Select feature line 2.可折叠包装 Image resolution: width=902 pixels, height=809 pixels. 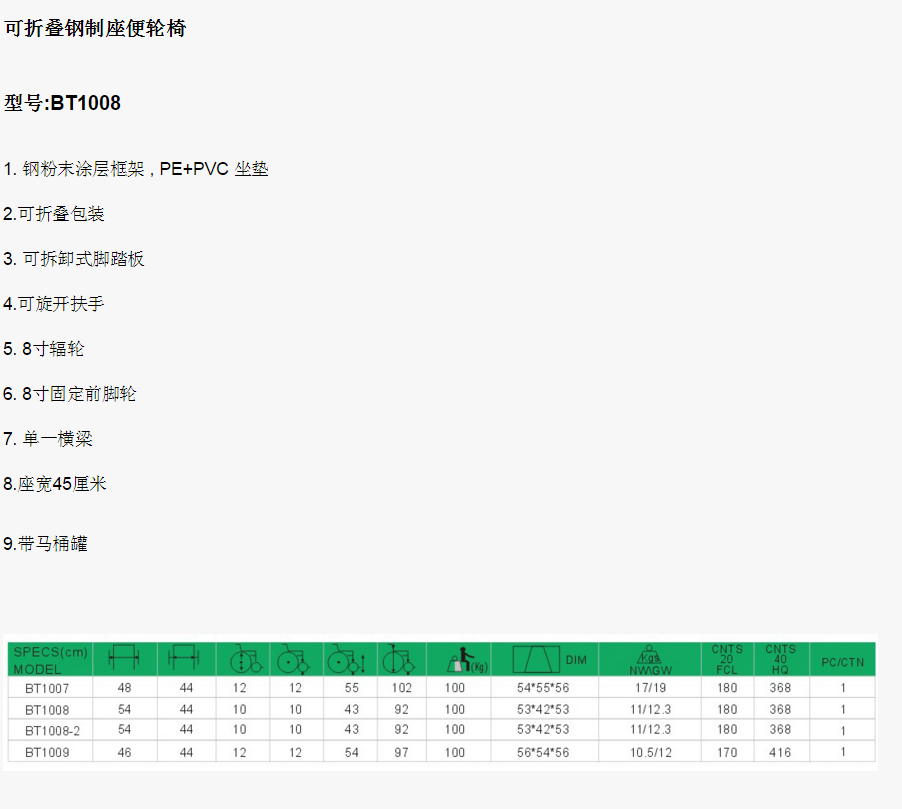coord(53,214)
